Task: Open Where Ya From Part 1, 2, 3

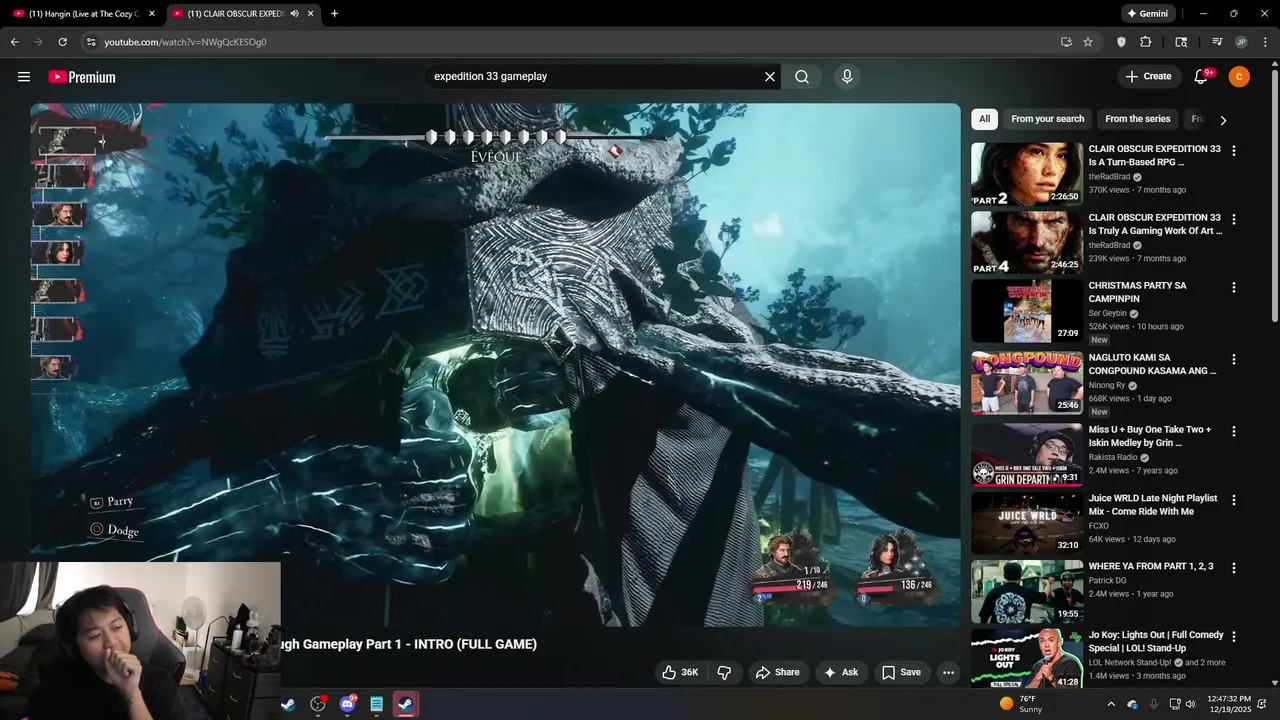Action: click(1151, 566)
